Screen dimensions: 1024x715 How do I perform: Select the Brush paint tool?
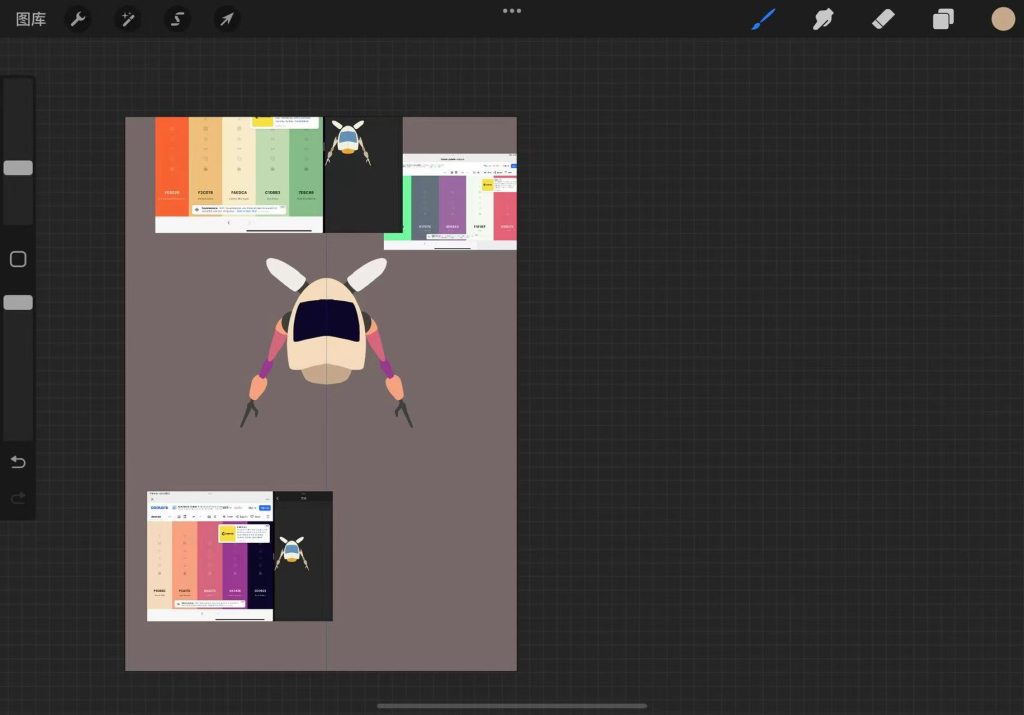pos(764,19)
